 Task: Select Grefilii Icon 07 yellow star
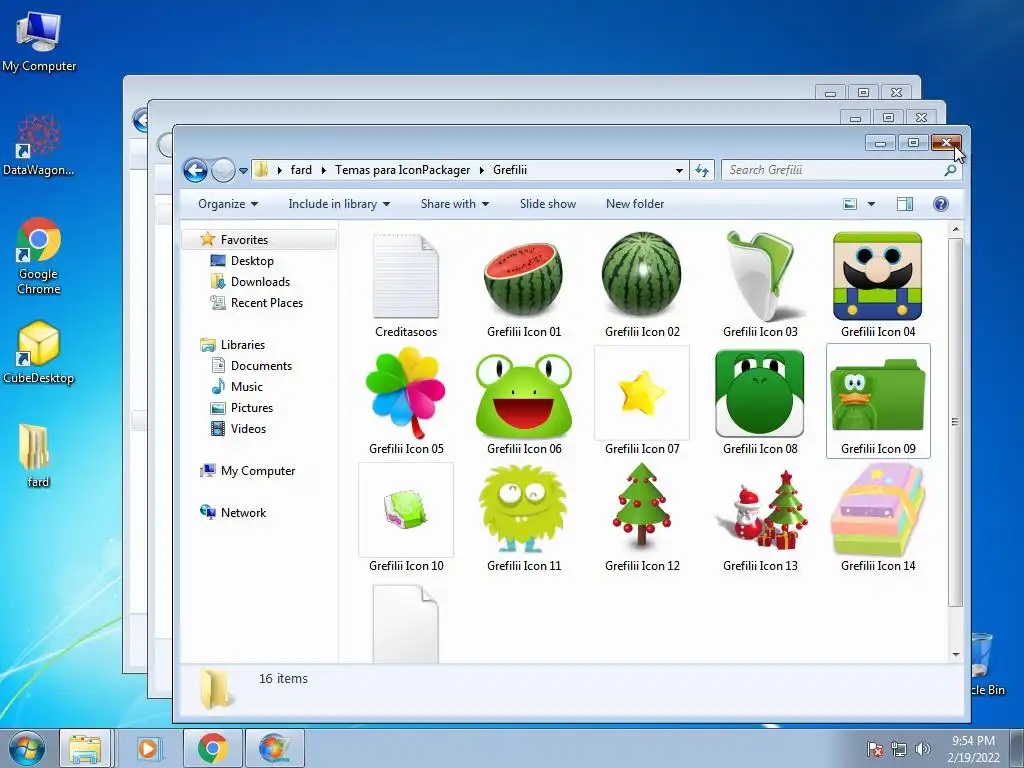(642, 402)
